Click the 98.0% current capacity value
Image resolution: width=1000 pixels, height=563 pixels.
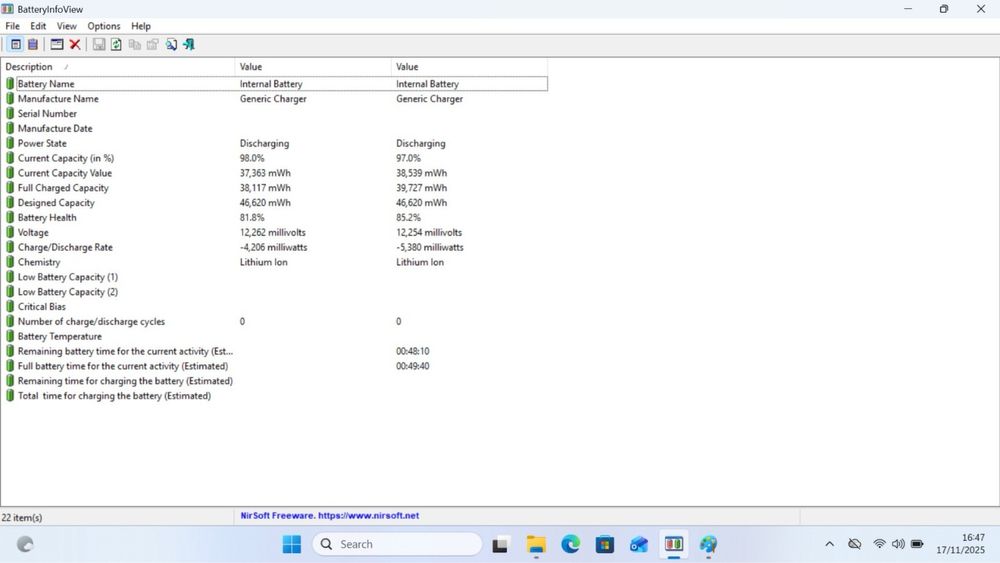pyautogui.click(x=252, y=158)
